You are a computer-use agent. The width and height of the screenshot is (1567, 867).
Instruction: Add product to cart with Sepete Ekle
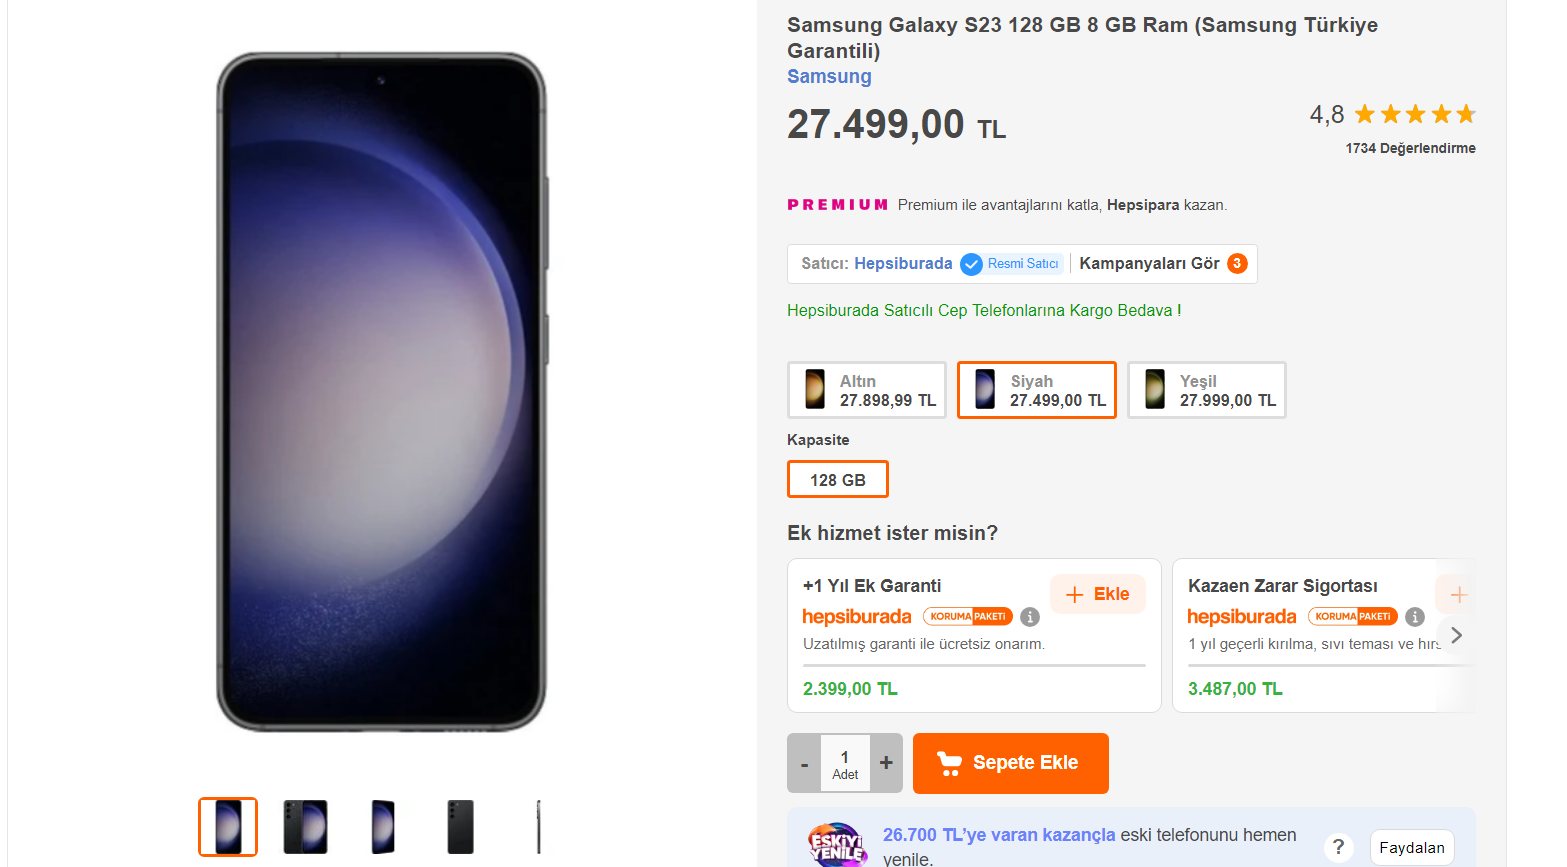click(1010, 763)
